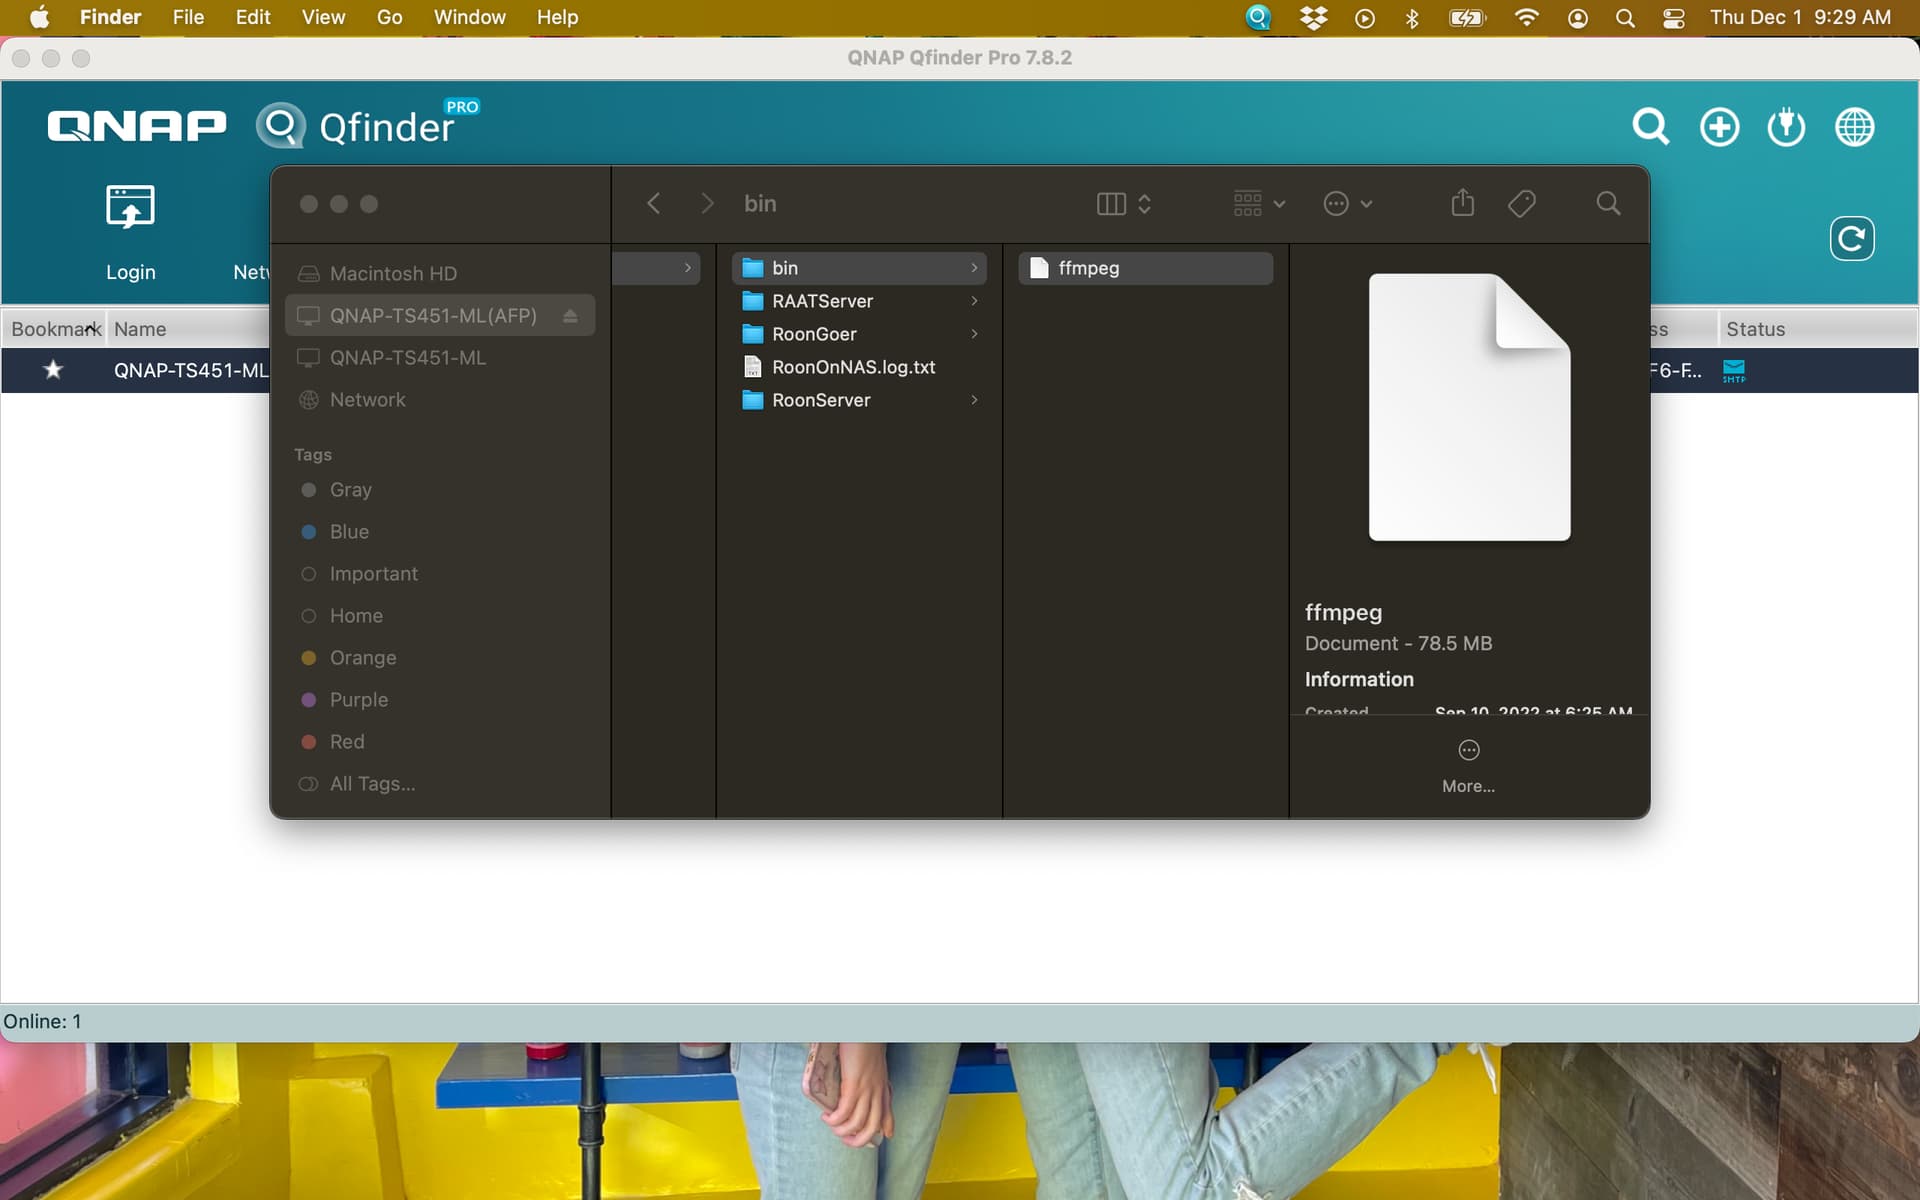Open the File menu

[x=188, y=17]
